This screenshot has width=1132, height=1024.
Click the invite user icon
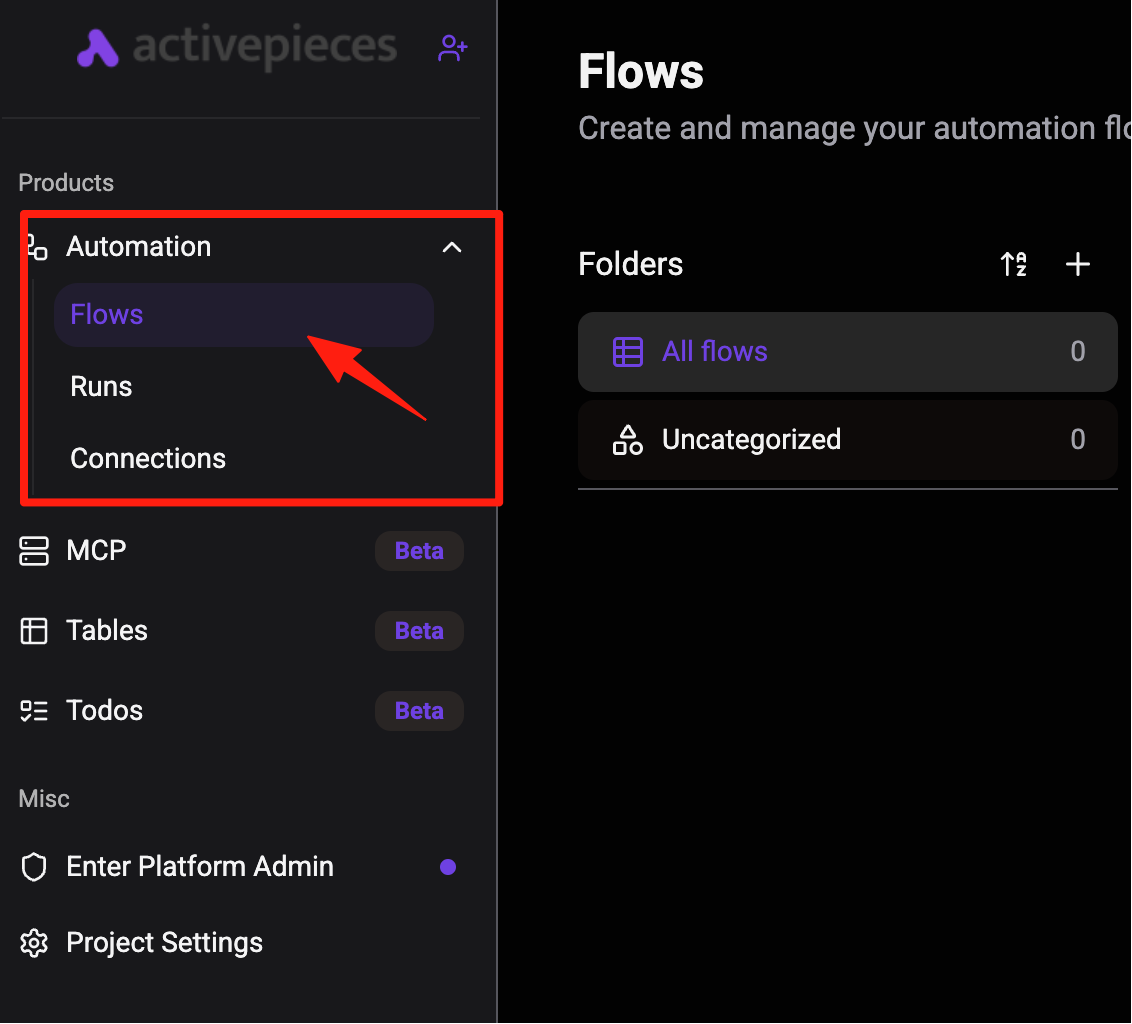pyautogui.click(x=453, y=48)
